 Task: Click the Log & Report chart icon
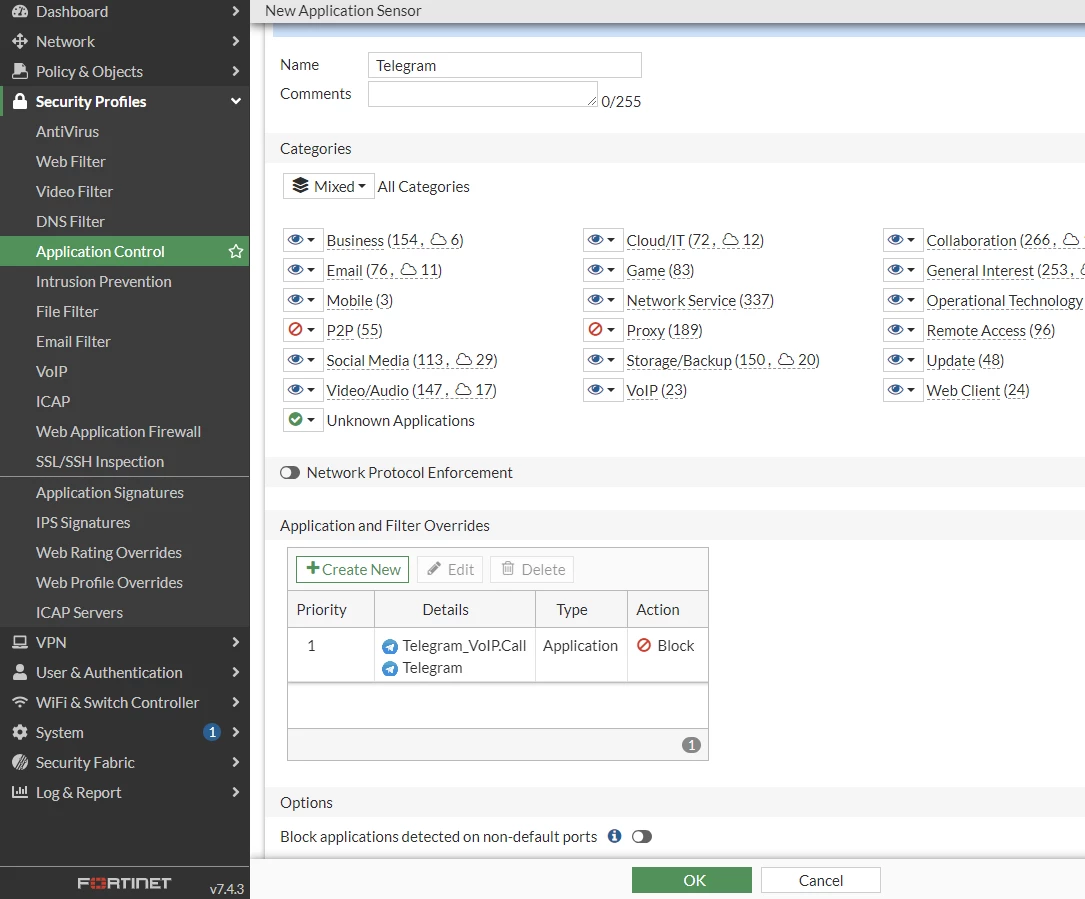point(20,792)
